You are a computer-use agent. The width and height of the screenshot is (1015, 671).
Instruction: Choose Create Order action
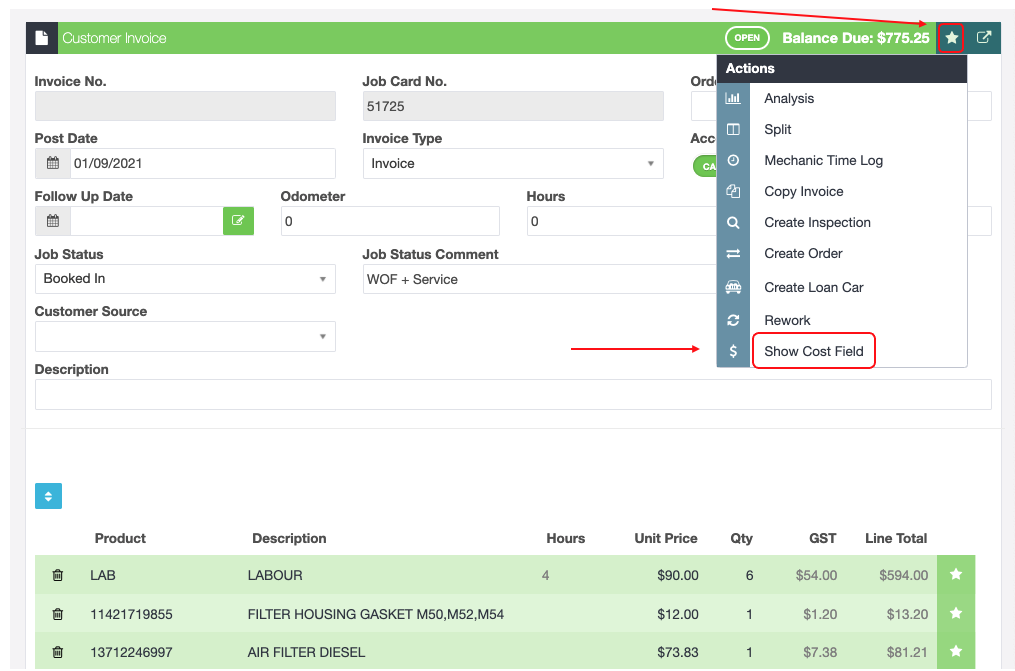pyautogui.click(x=803, y=254)
